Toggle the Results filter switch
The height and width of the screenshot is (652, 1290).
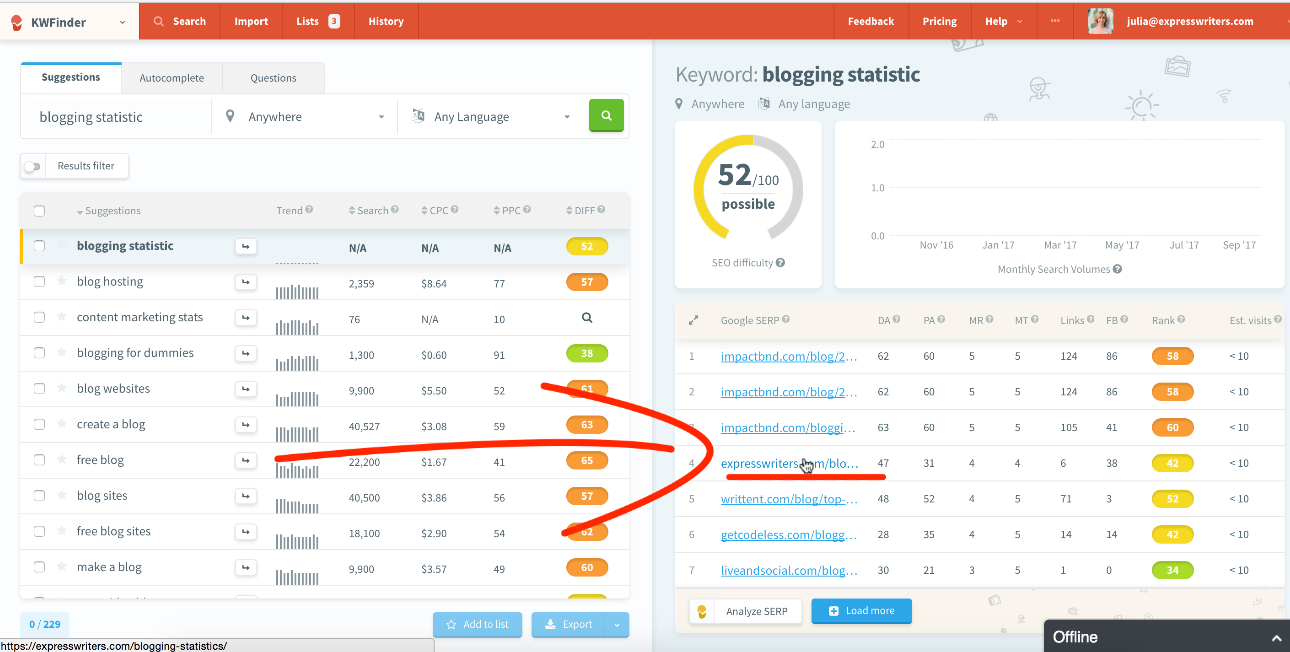tap(33, 166)
